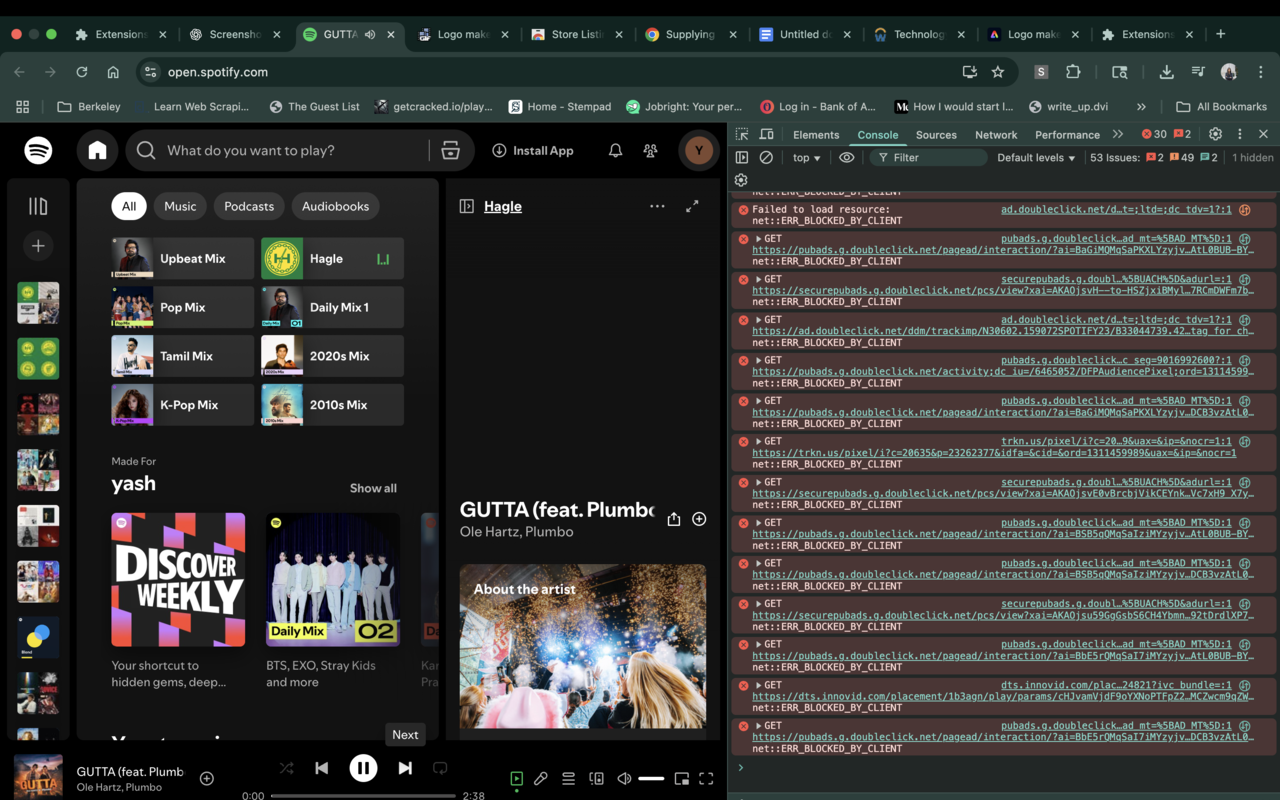Show the console sidebar button
The width and height of the screenshot is (1280, 800).
[741, 157]
